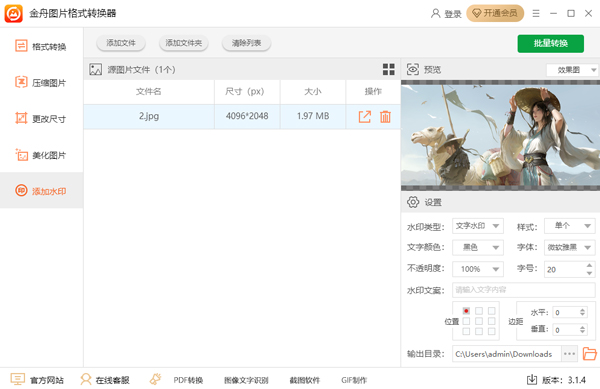Open the exported location icon for 2.jpg

click(x=364, y=117)
